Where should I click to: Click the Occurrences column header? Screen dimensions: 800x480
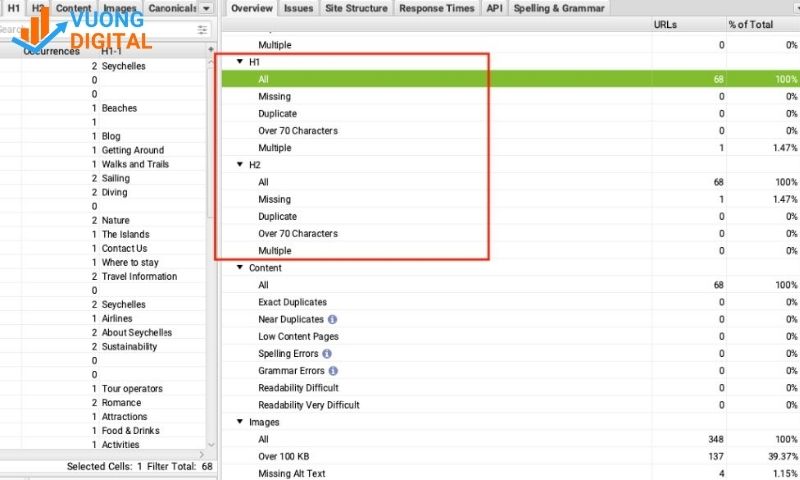pyautogui.click(x=51, y=51)
